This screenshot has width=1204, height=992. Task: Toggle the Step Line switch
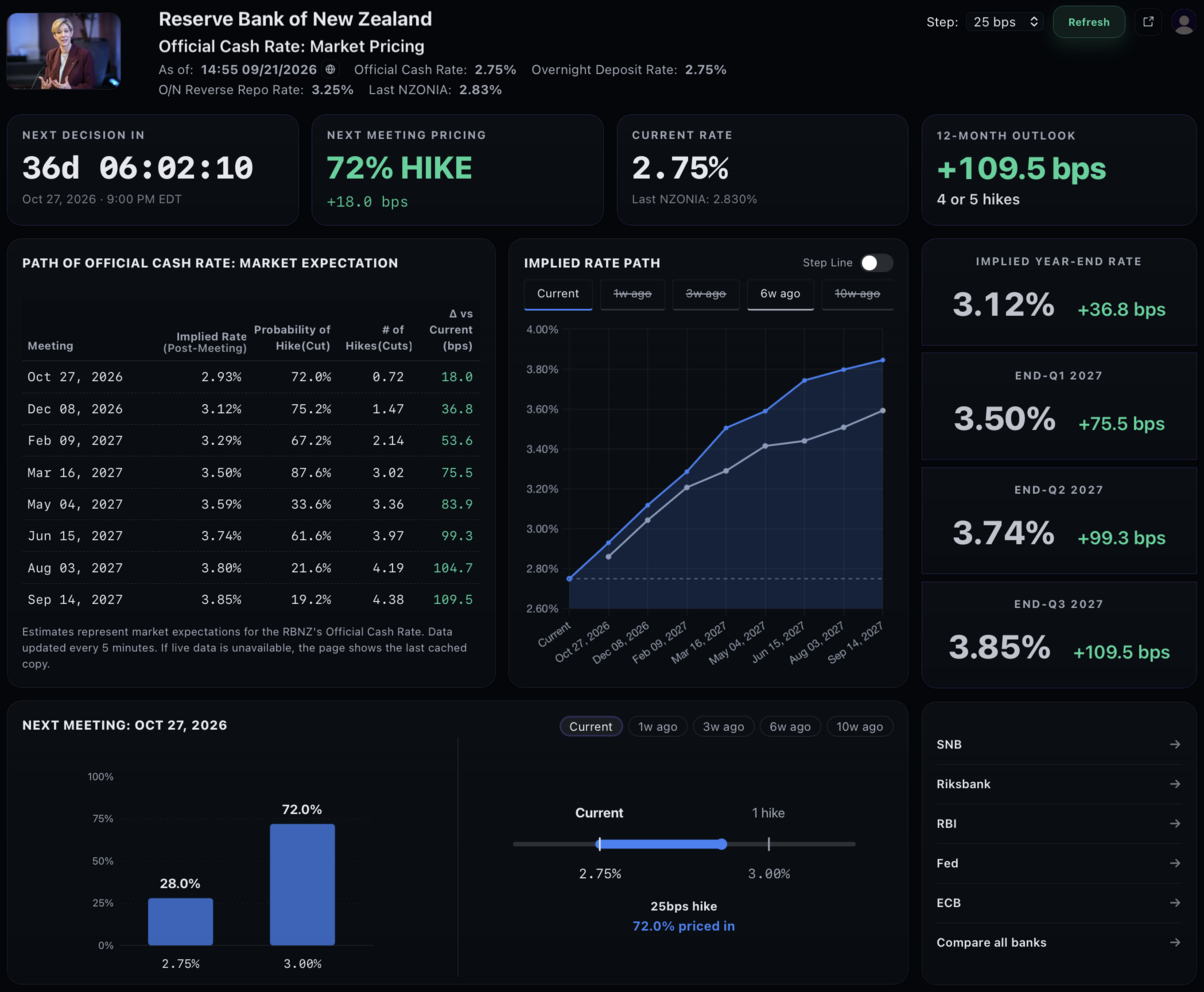click(x=877, y=262)
